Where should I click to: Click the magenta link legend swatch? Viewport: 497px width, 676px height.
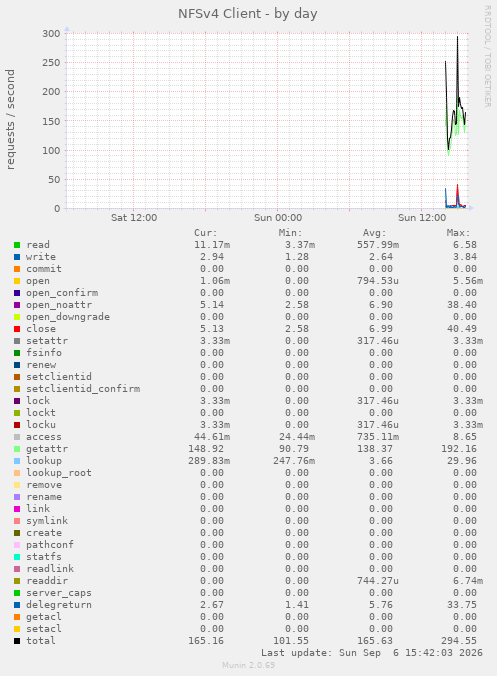pos(17,509)
